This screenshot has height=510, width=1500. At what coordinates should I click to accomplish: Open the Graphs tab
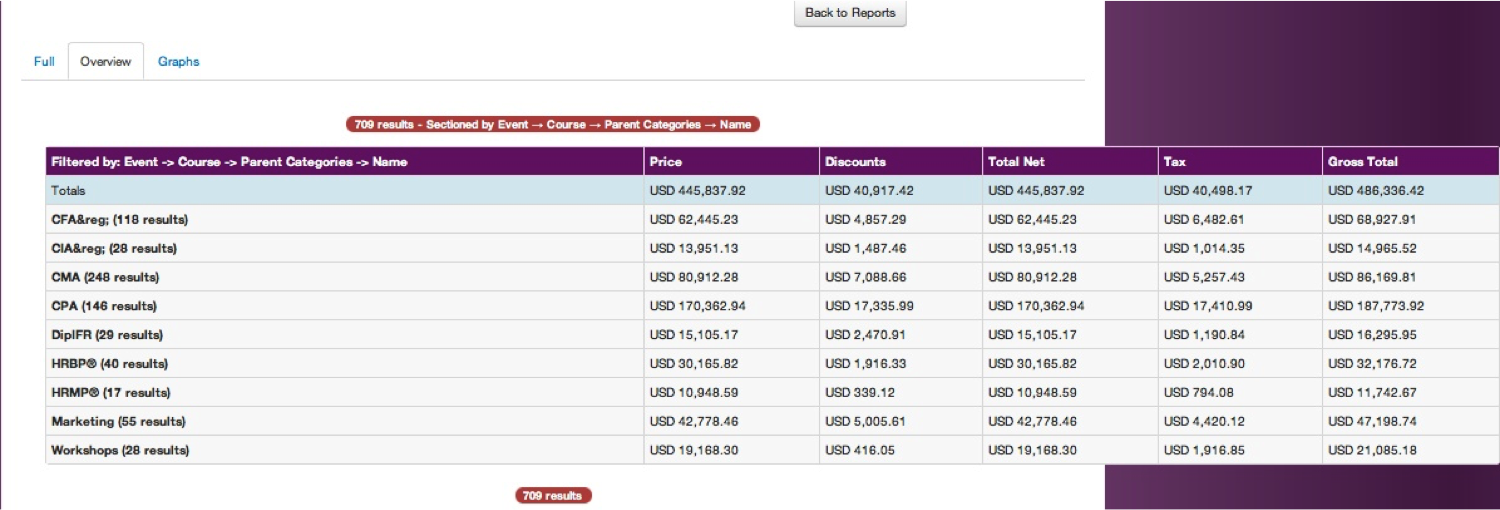pos(179,62)
